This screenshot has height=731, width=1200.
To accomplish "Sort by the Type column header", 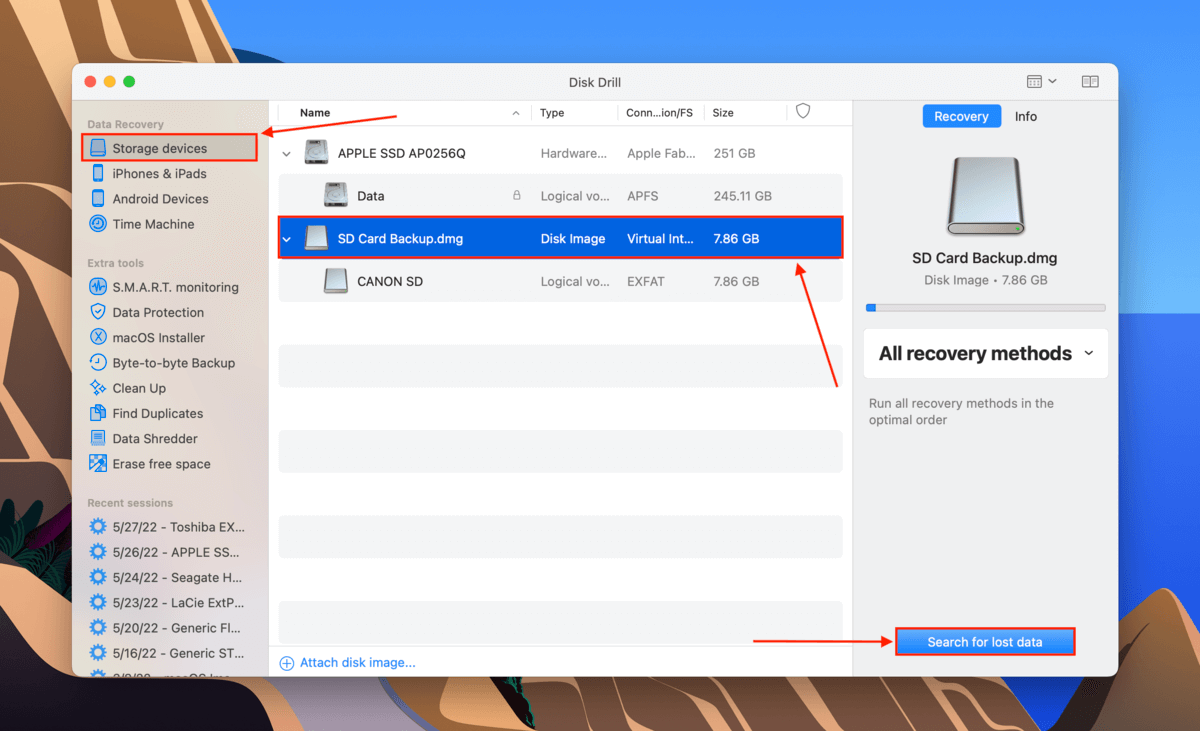I will [552, 113].
